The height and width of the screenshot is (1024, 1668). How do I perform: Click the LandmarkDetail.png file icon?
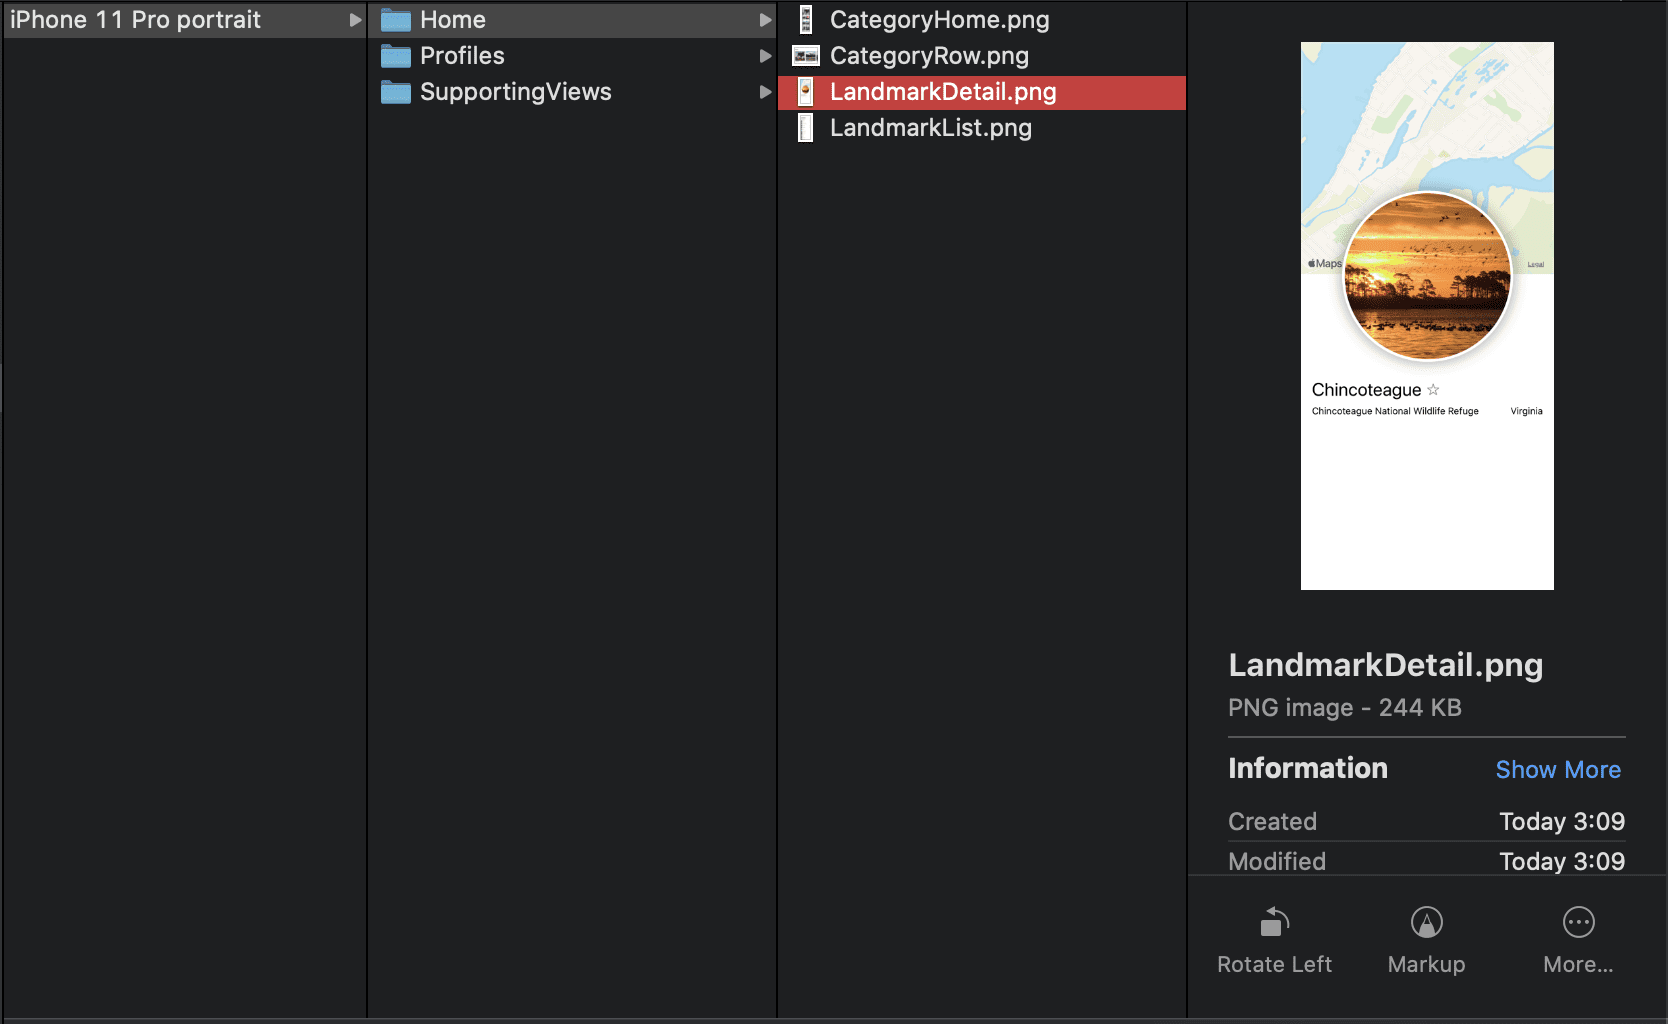tap(806, 92)
